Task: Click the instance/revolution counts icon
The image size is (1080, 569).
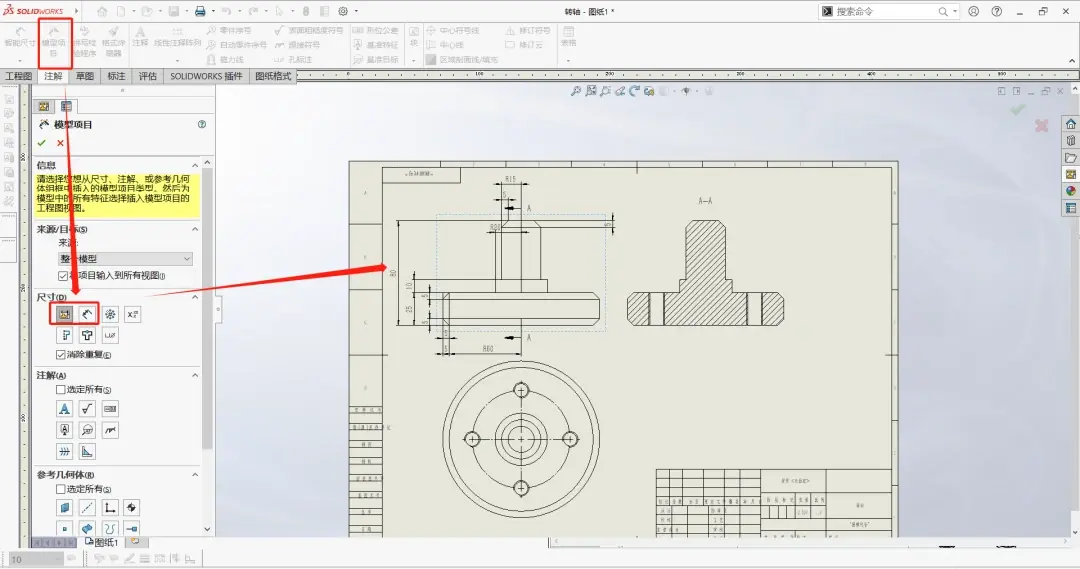Action: pyautogui.click(x=110, y=314)
